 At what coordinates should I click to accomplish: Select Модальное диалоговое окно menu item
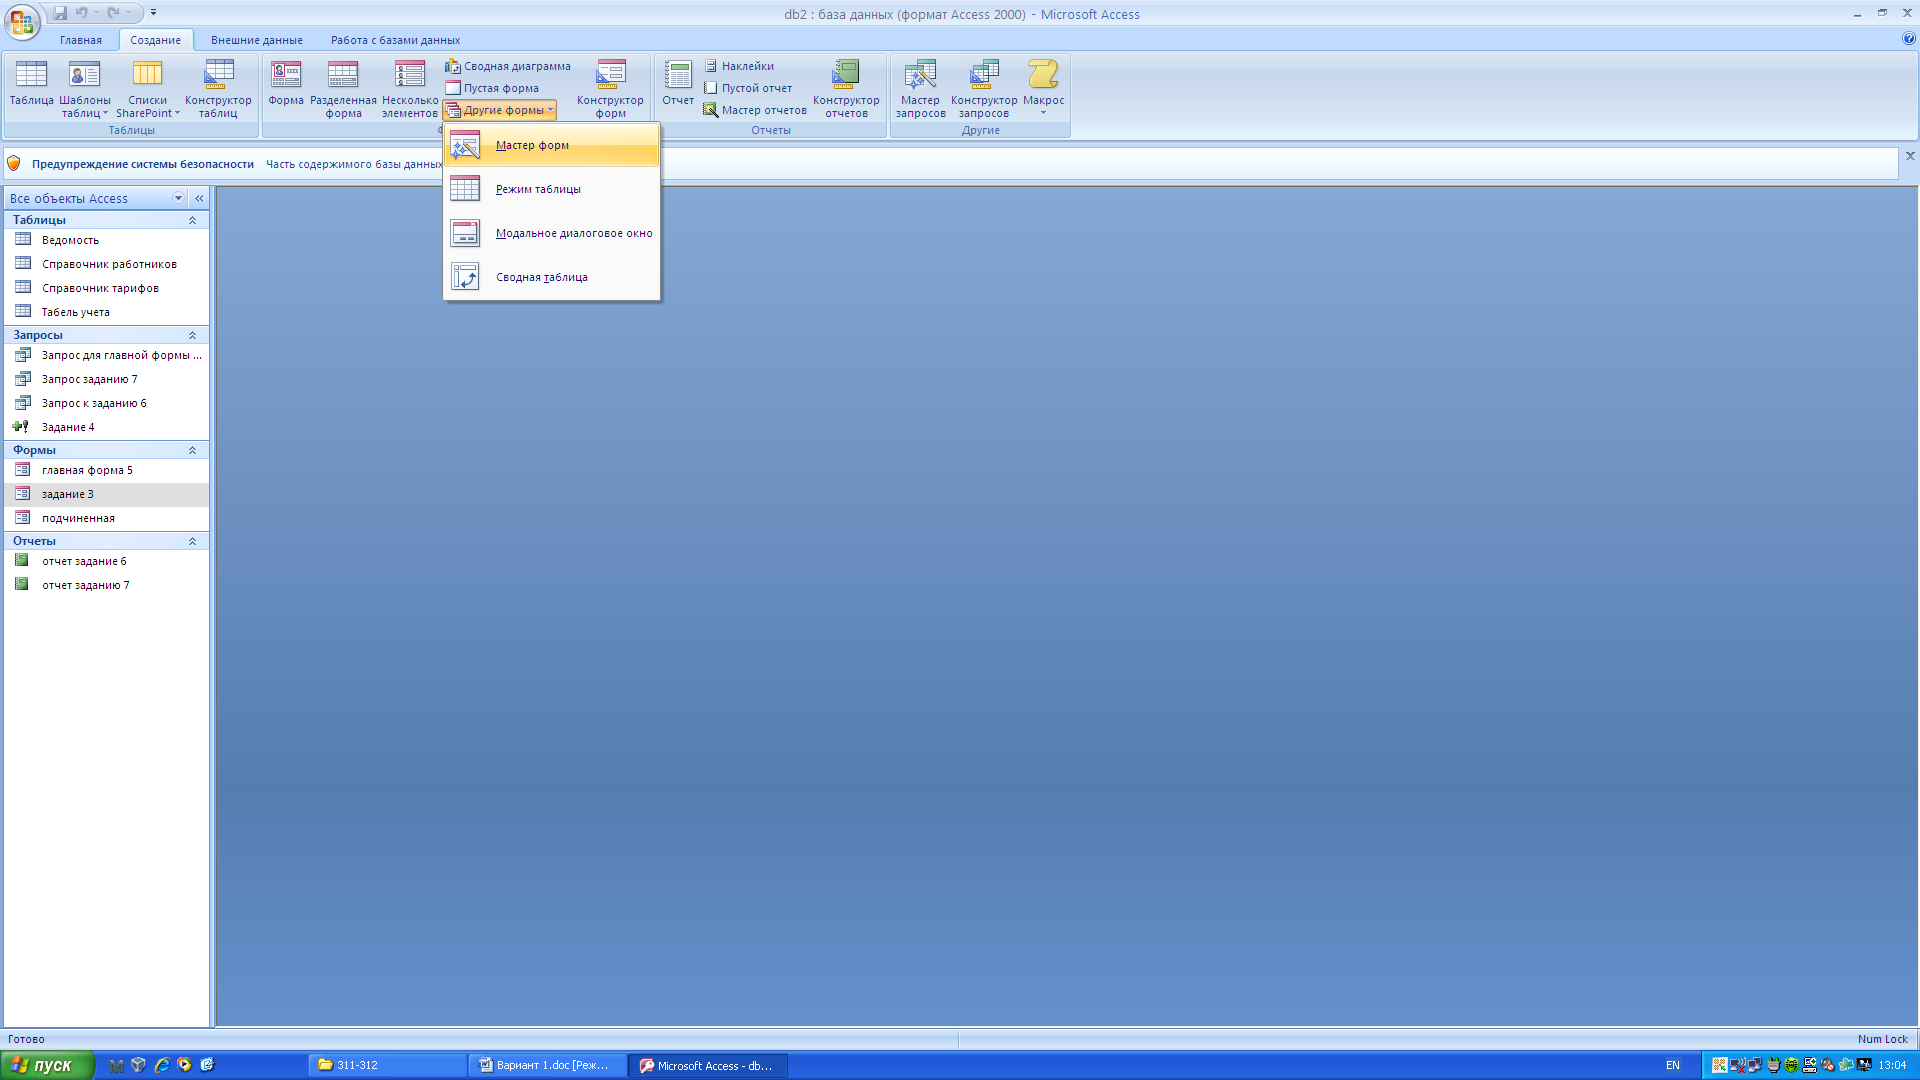pyautogui.click(x=552, y=233)
